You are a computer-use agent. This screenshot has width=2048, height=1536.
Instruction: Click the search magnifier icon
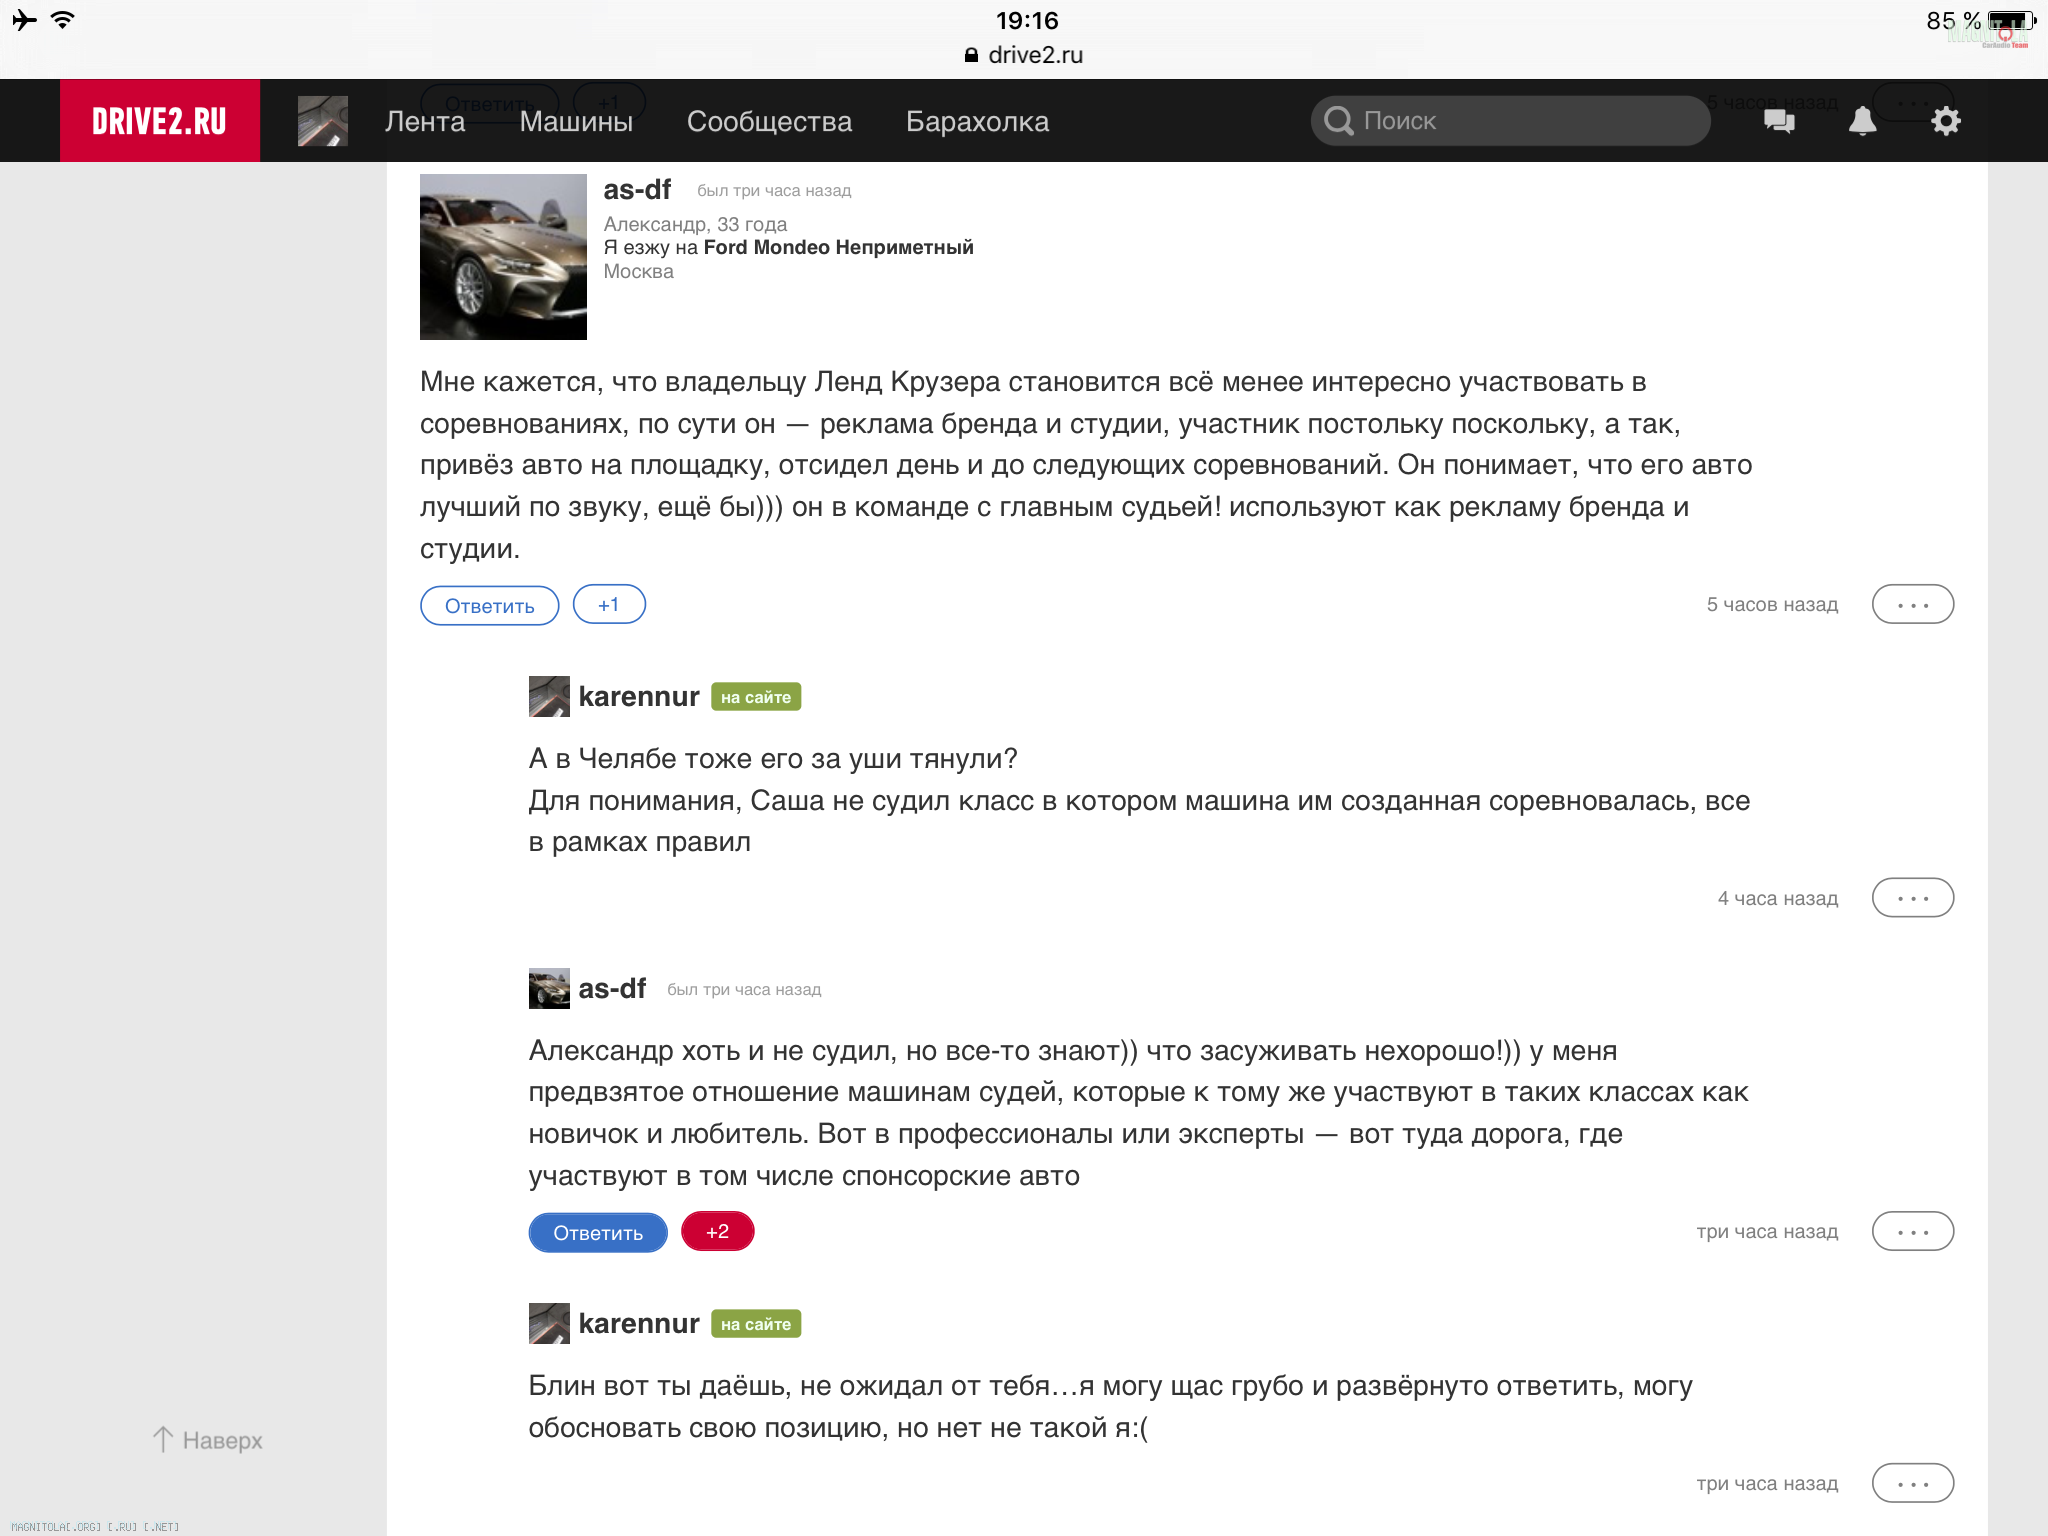[x=1339, y=121]
